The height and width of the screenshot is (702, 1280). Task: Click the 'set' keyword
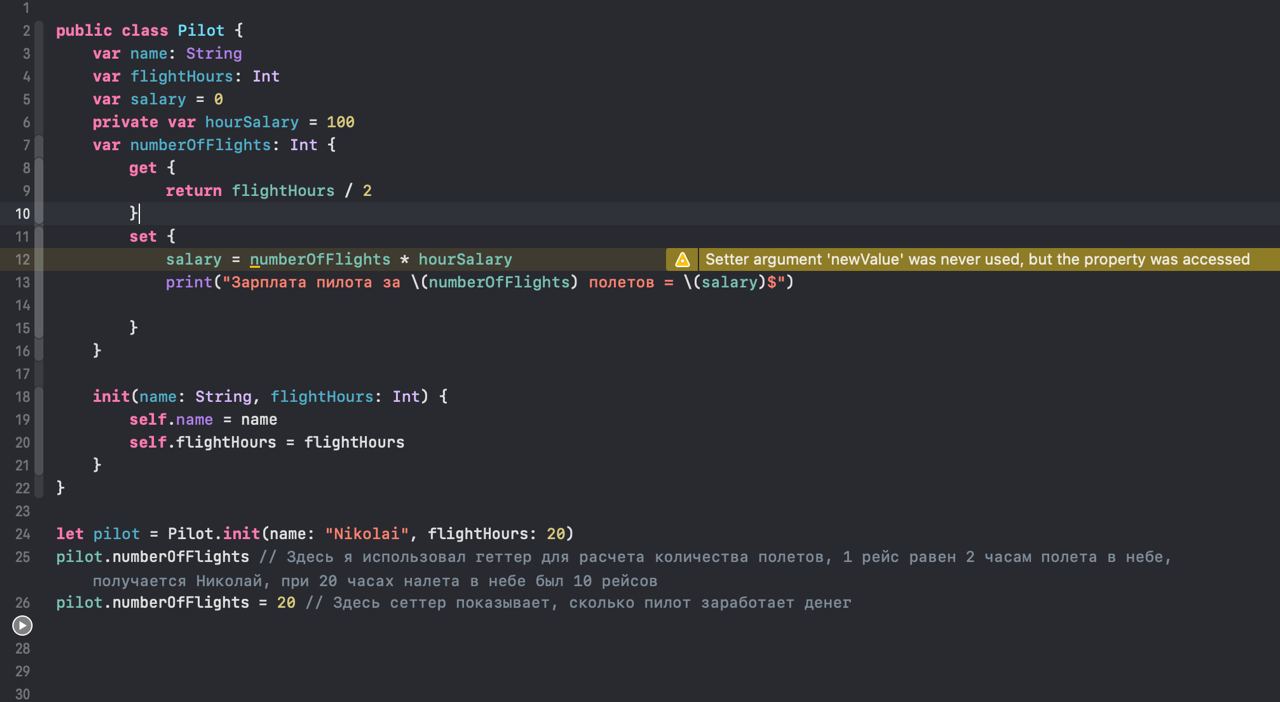(x=143, y=236)
